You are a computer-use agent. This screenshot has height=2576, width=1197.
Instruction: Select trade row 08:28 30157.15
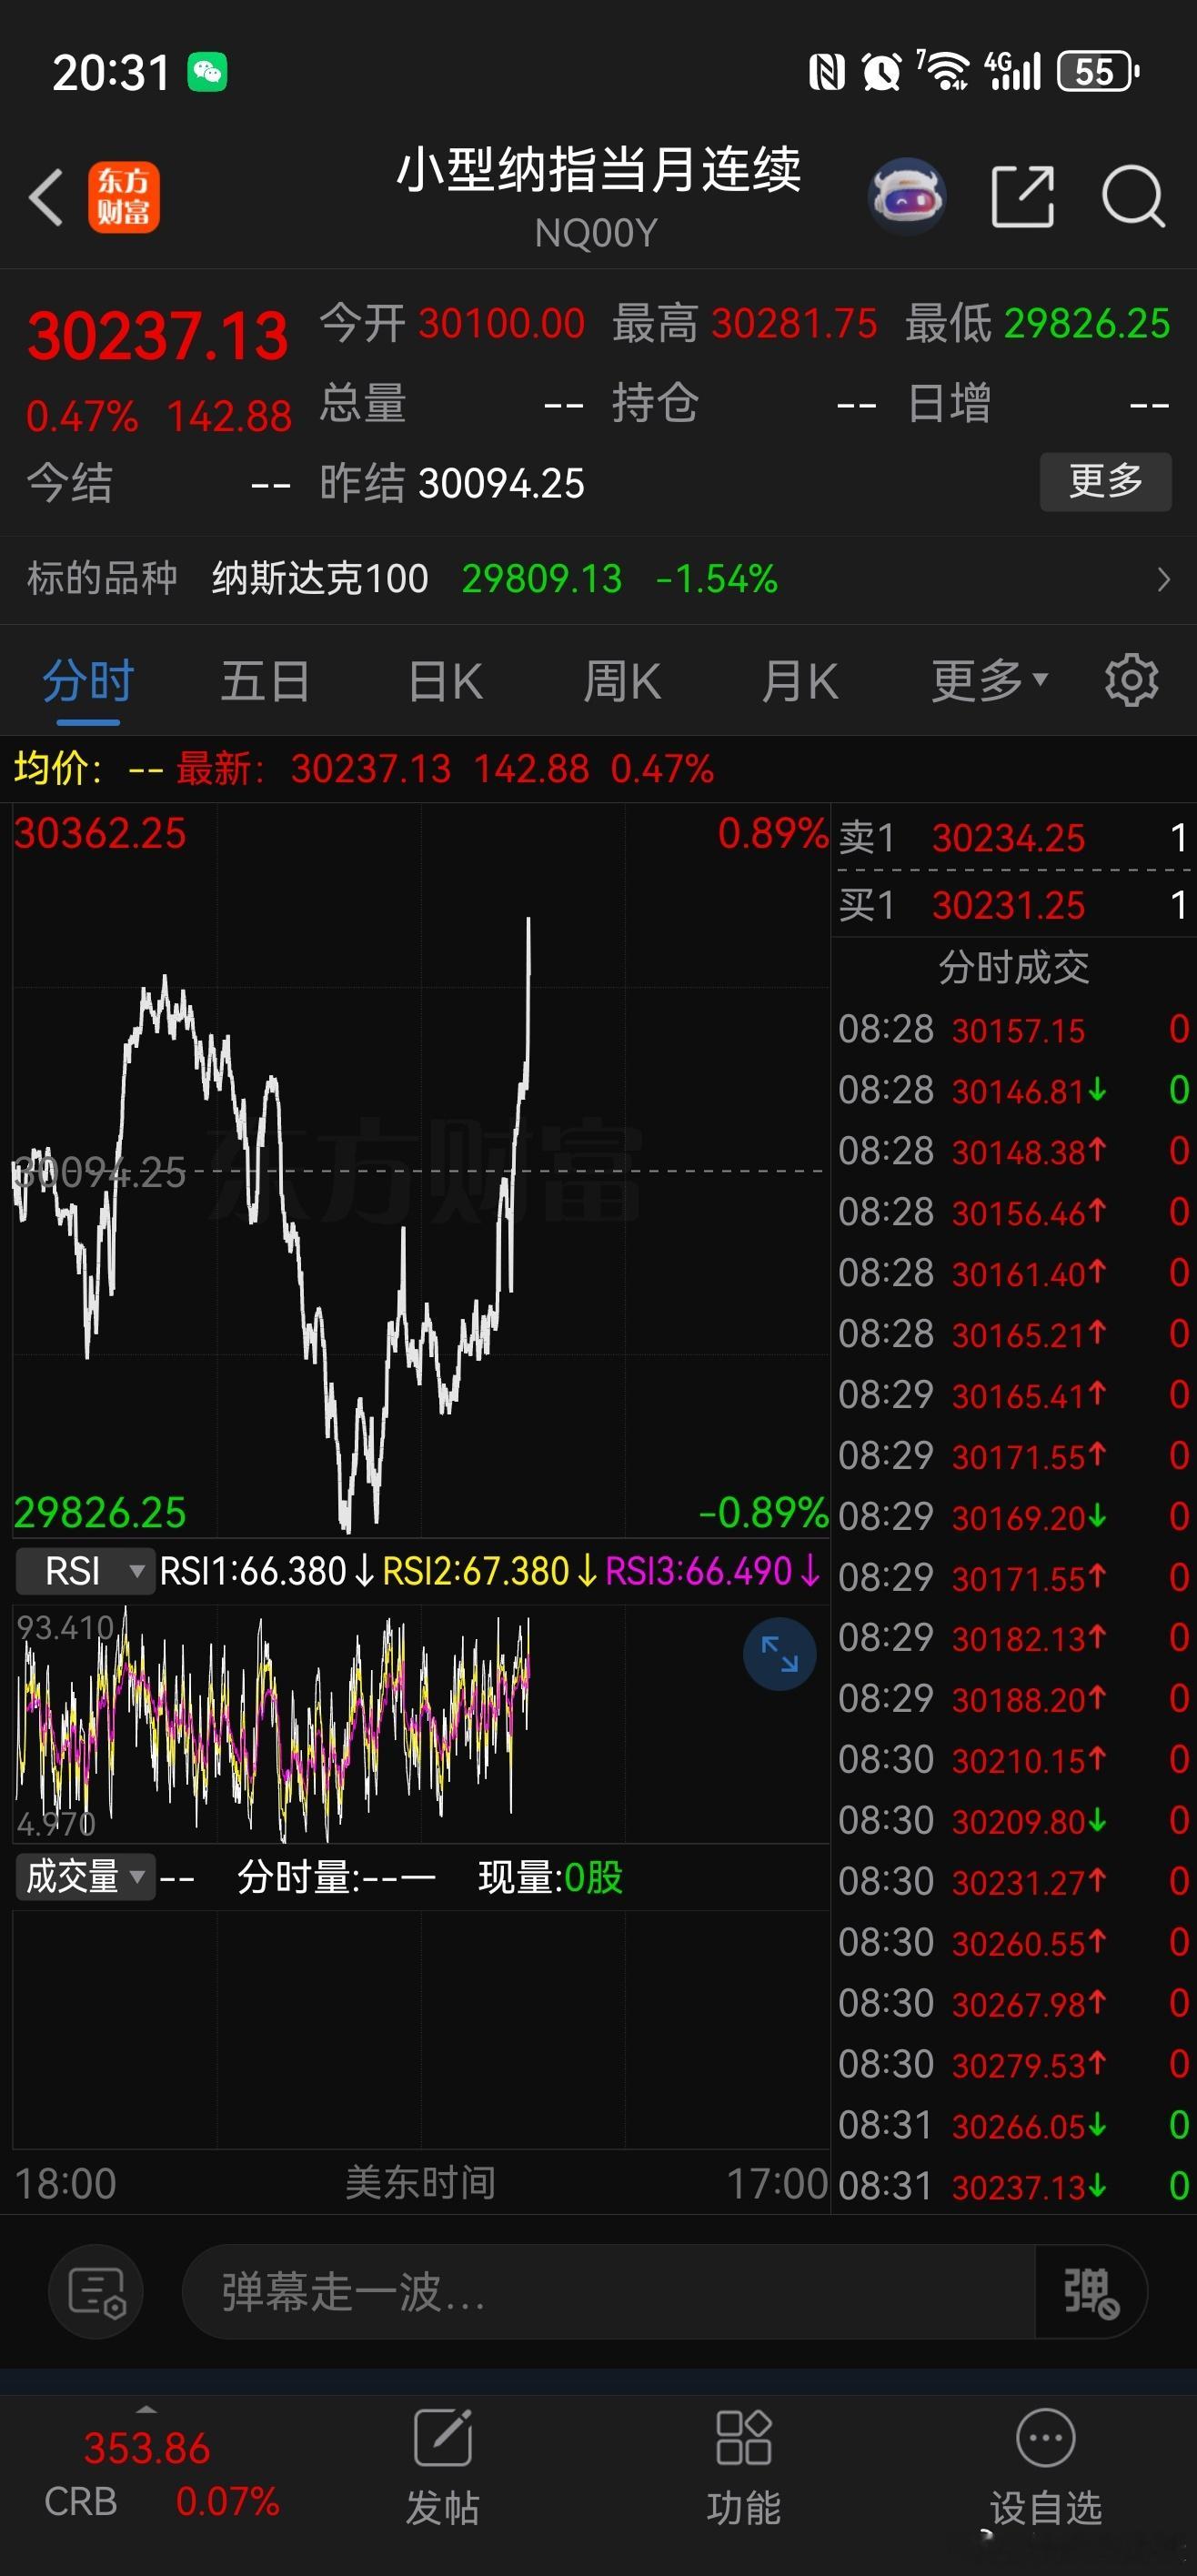coord(1012,1029)
